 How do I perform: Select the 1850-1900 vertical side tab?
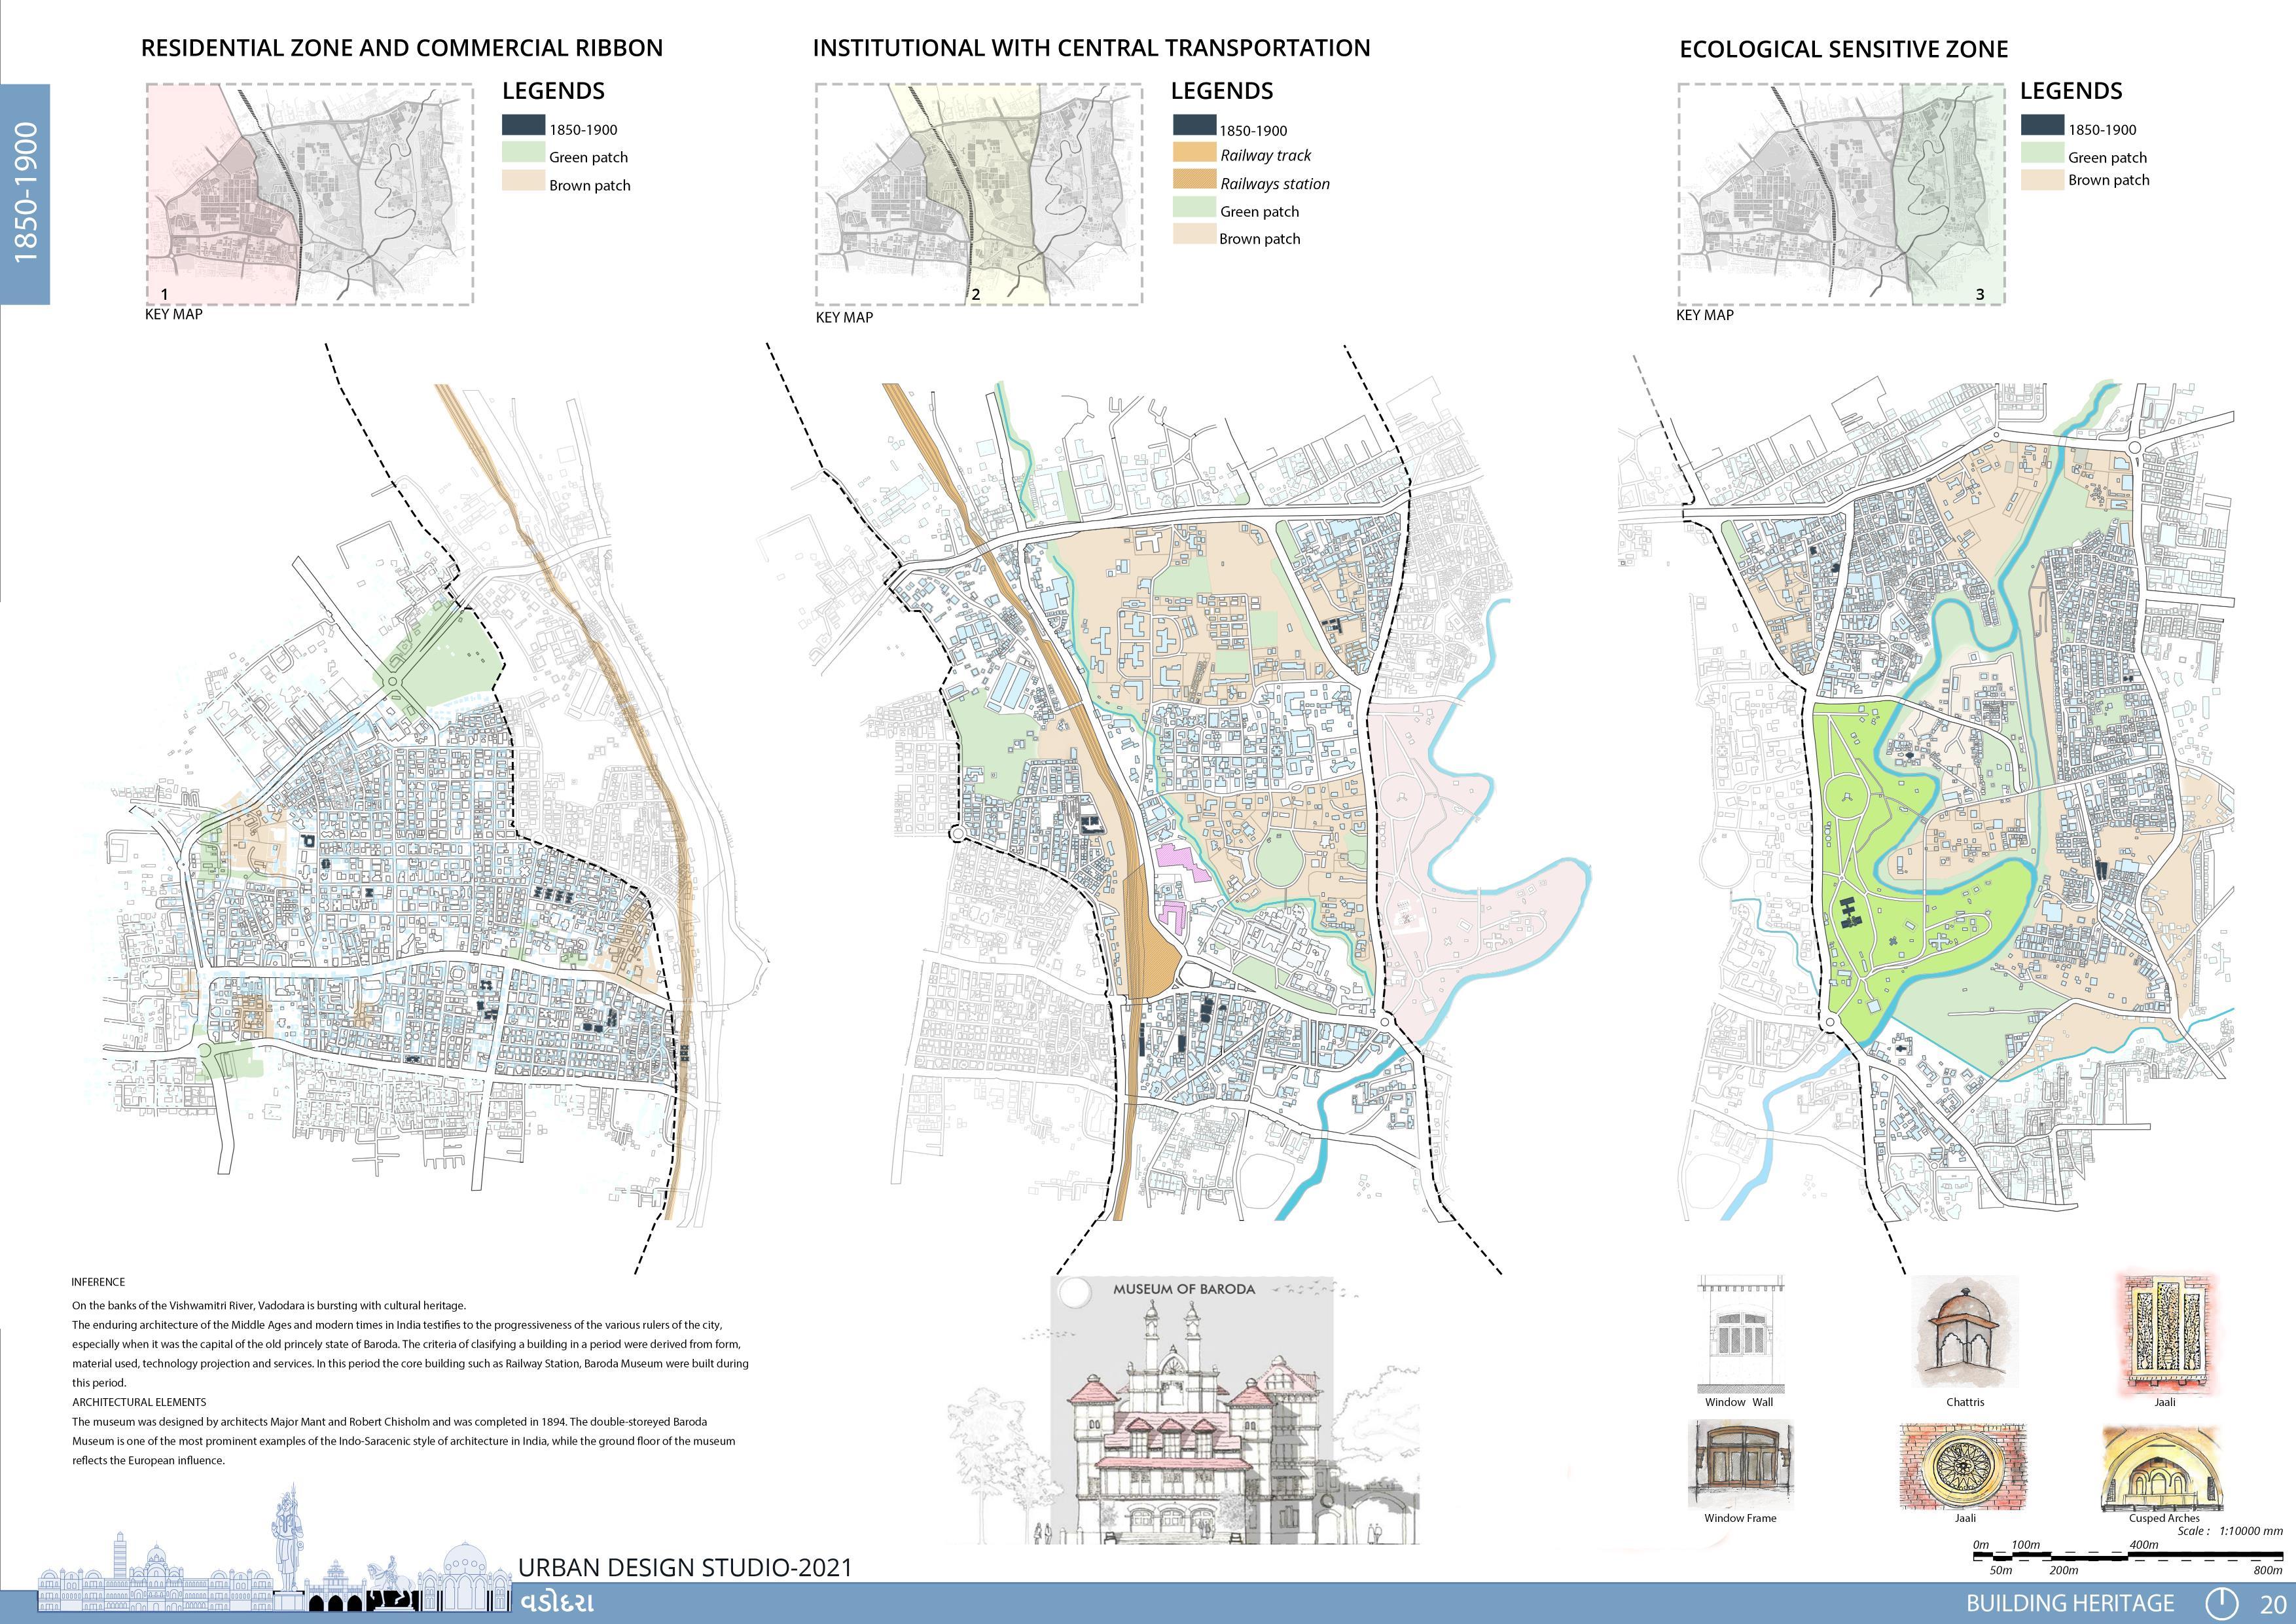tap(25, 193)
